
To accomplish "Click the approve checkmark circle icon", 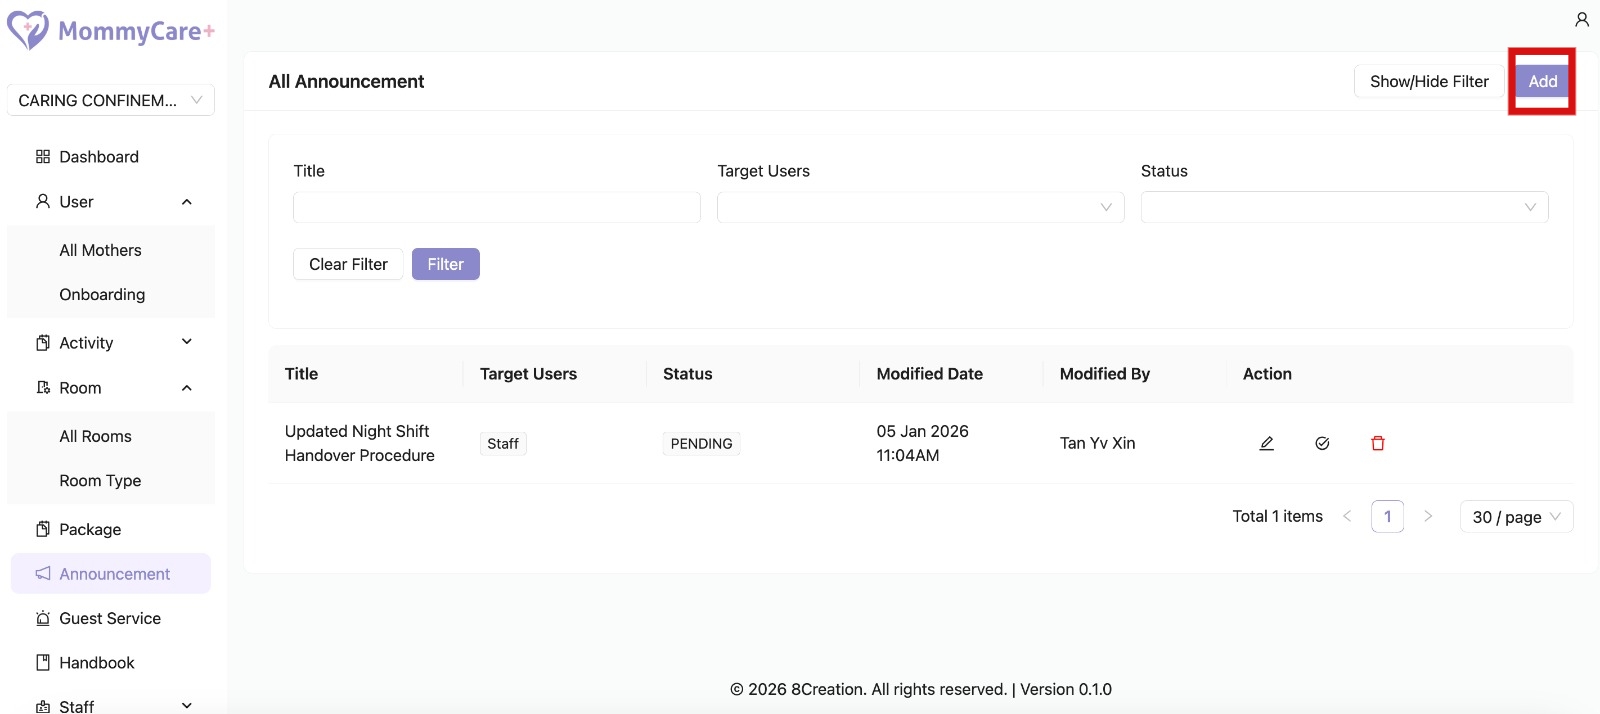I will (x=1322, y=443).
